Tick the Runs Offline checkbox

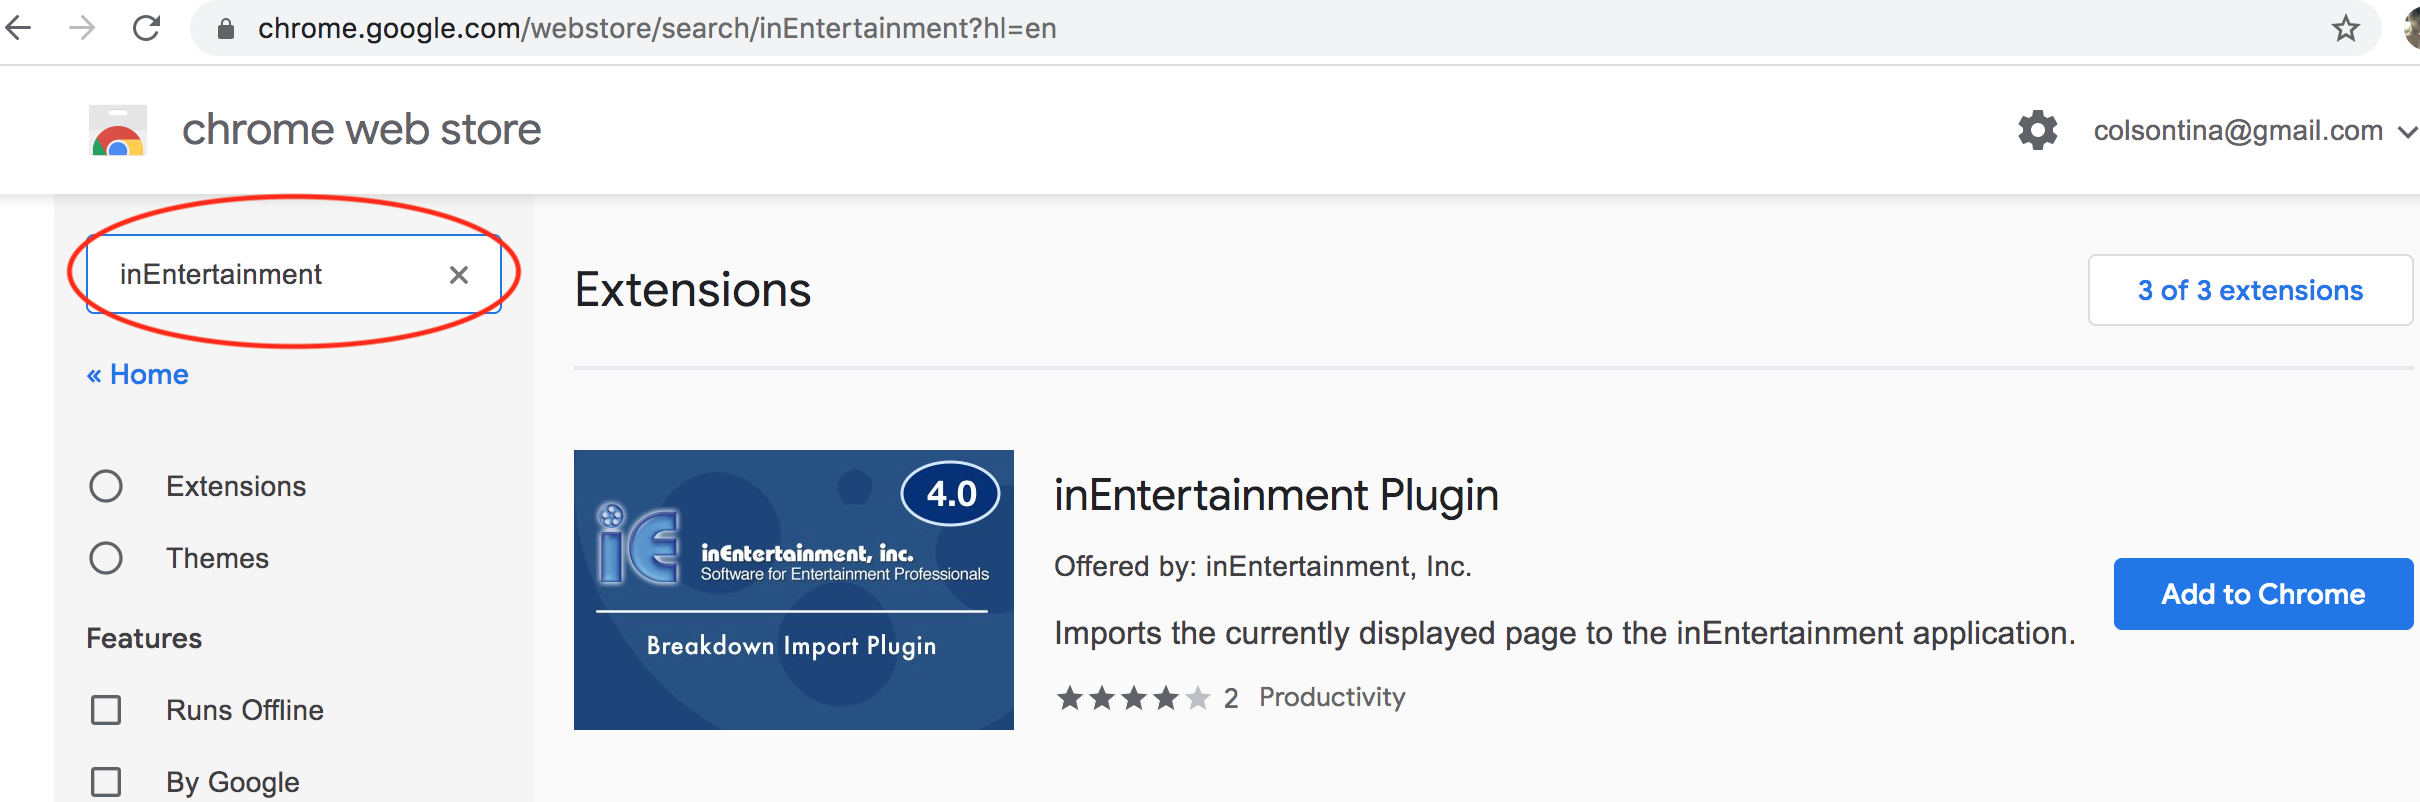pyautogui.click(x=106, y=710)
